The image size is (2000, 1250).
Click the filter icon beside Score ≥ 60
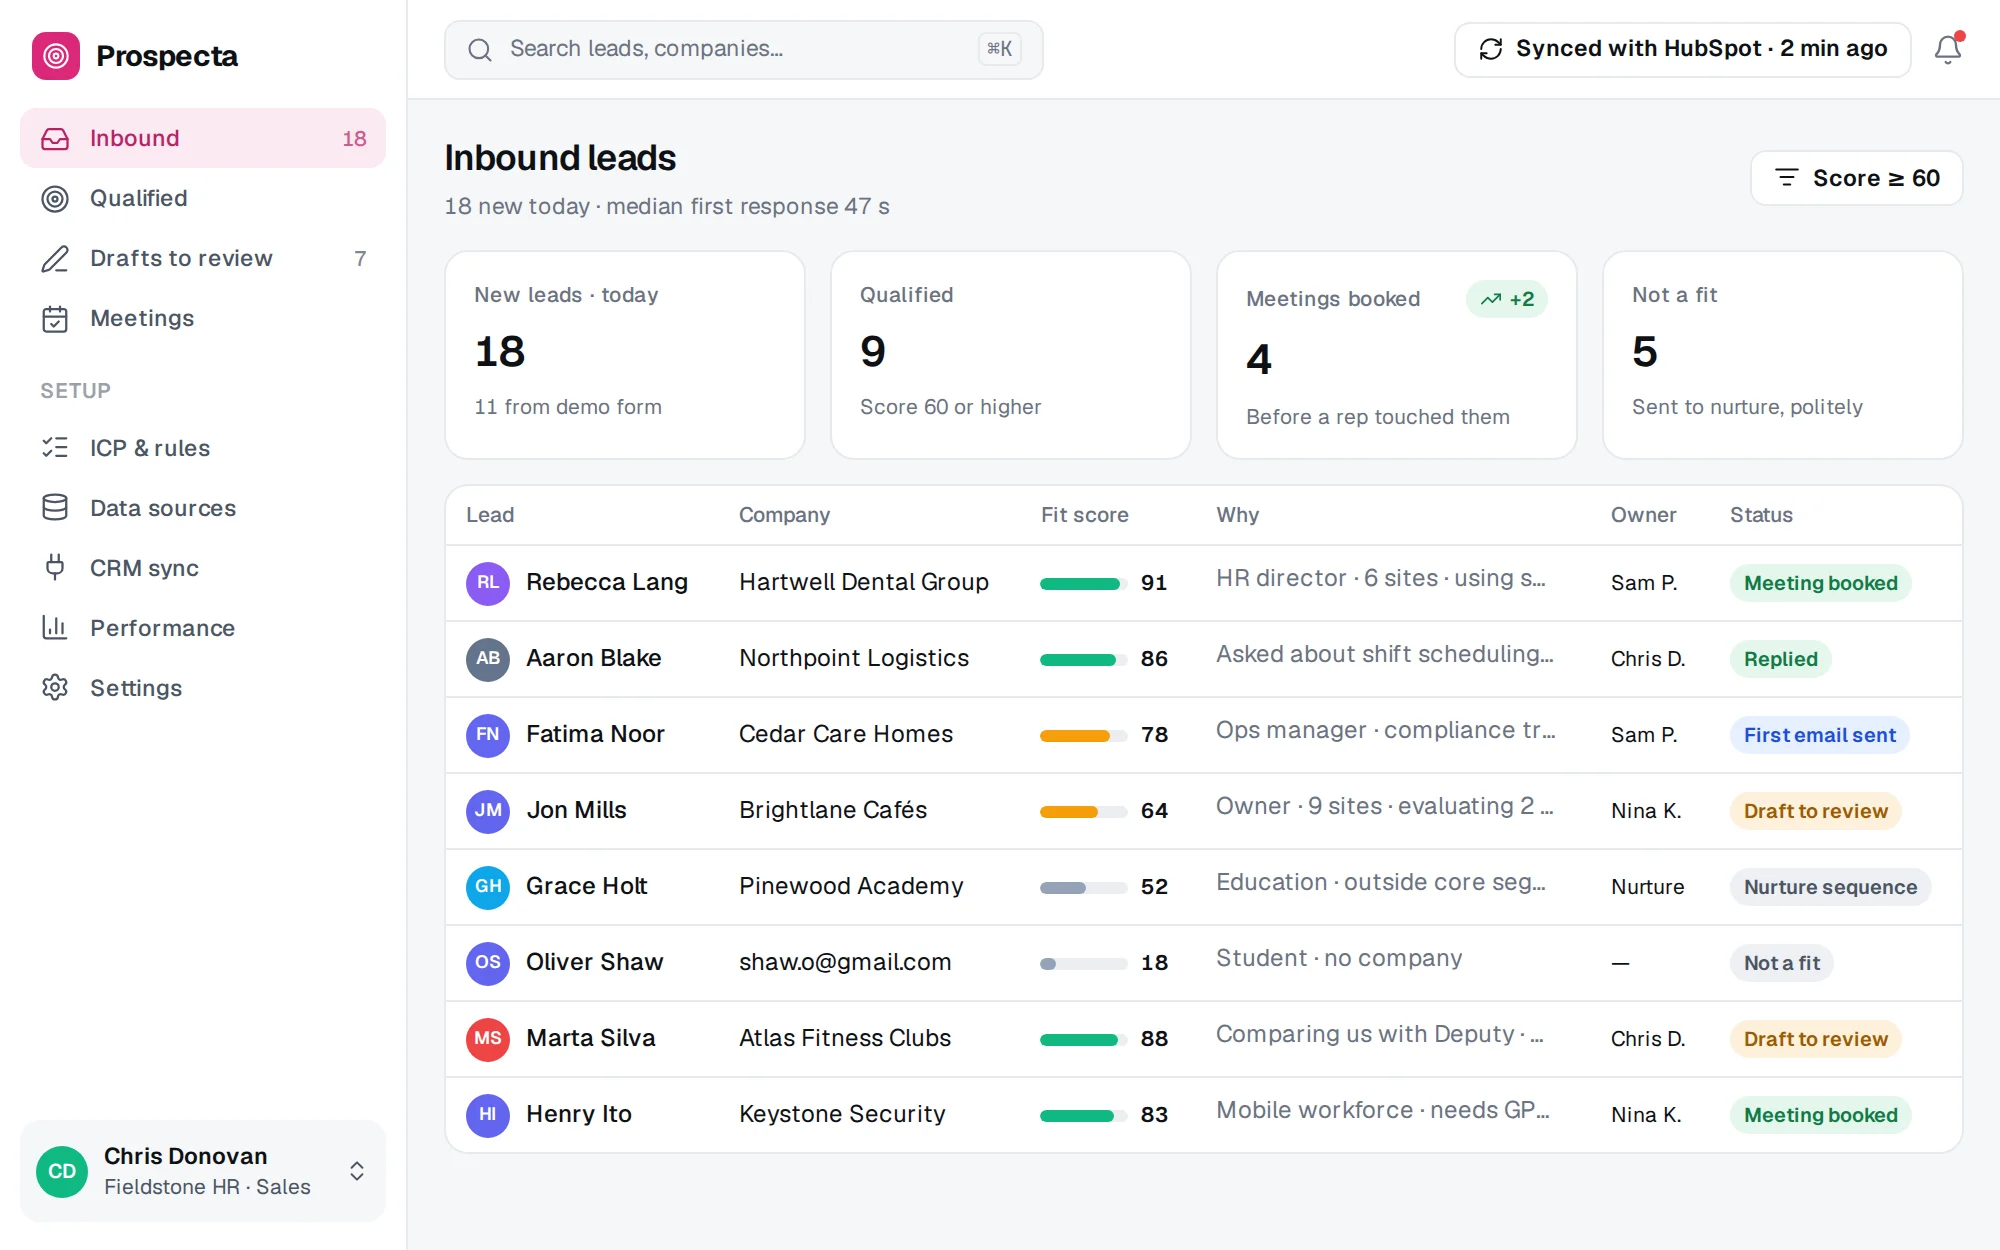(x=1786, y=178)
